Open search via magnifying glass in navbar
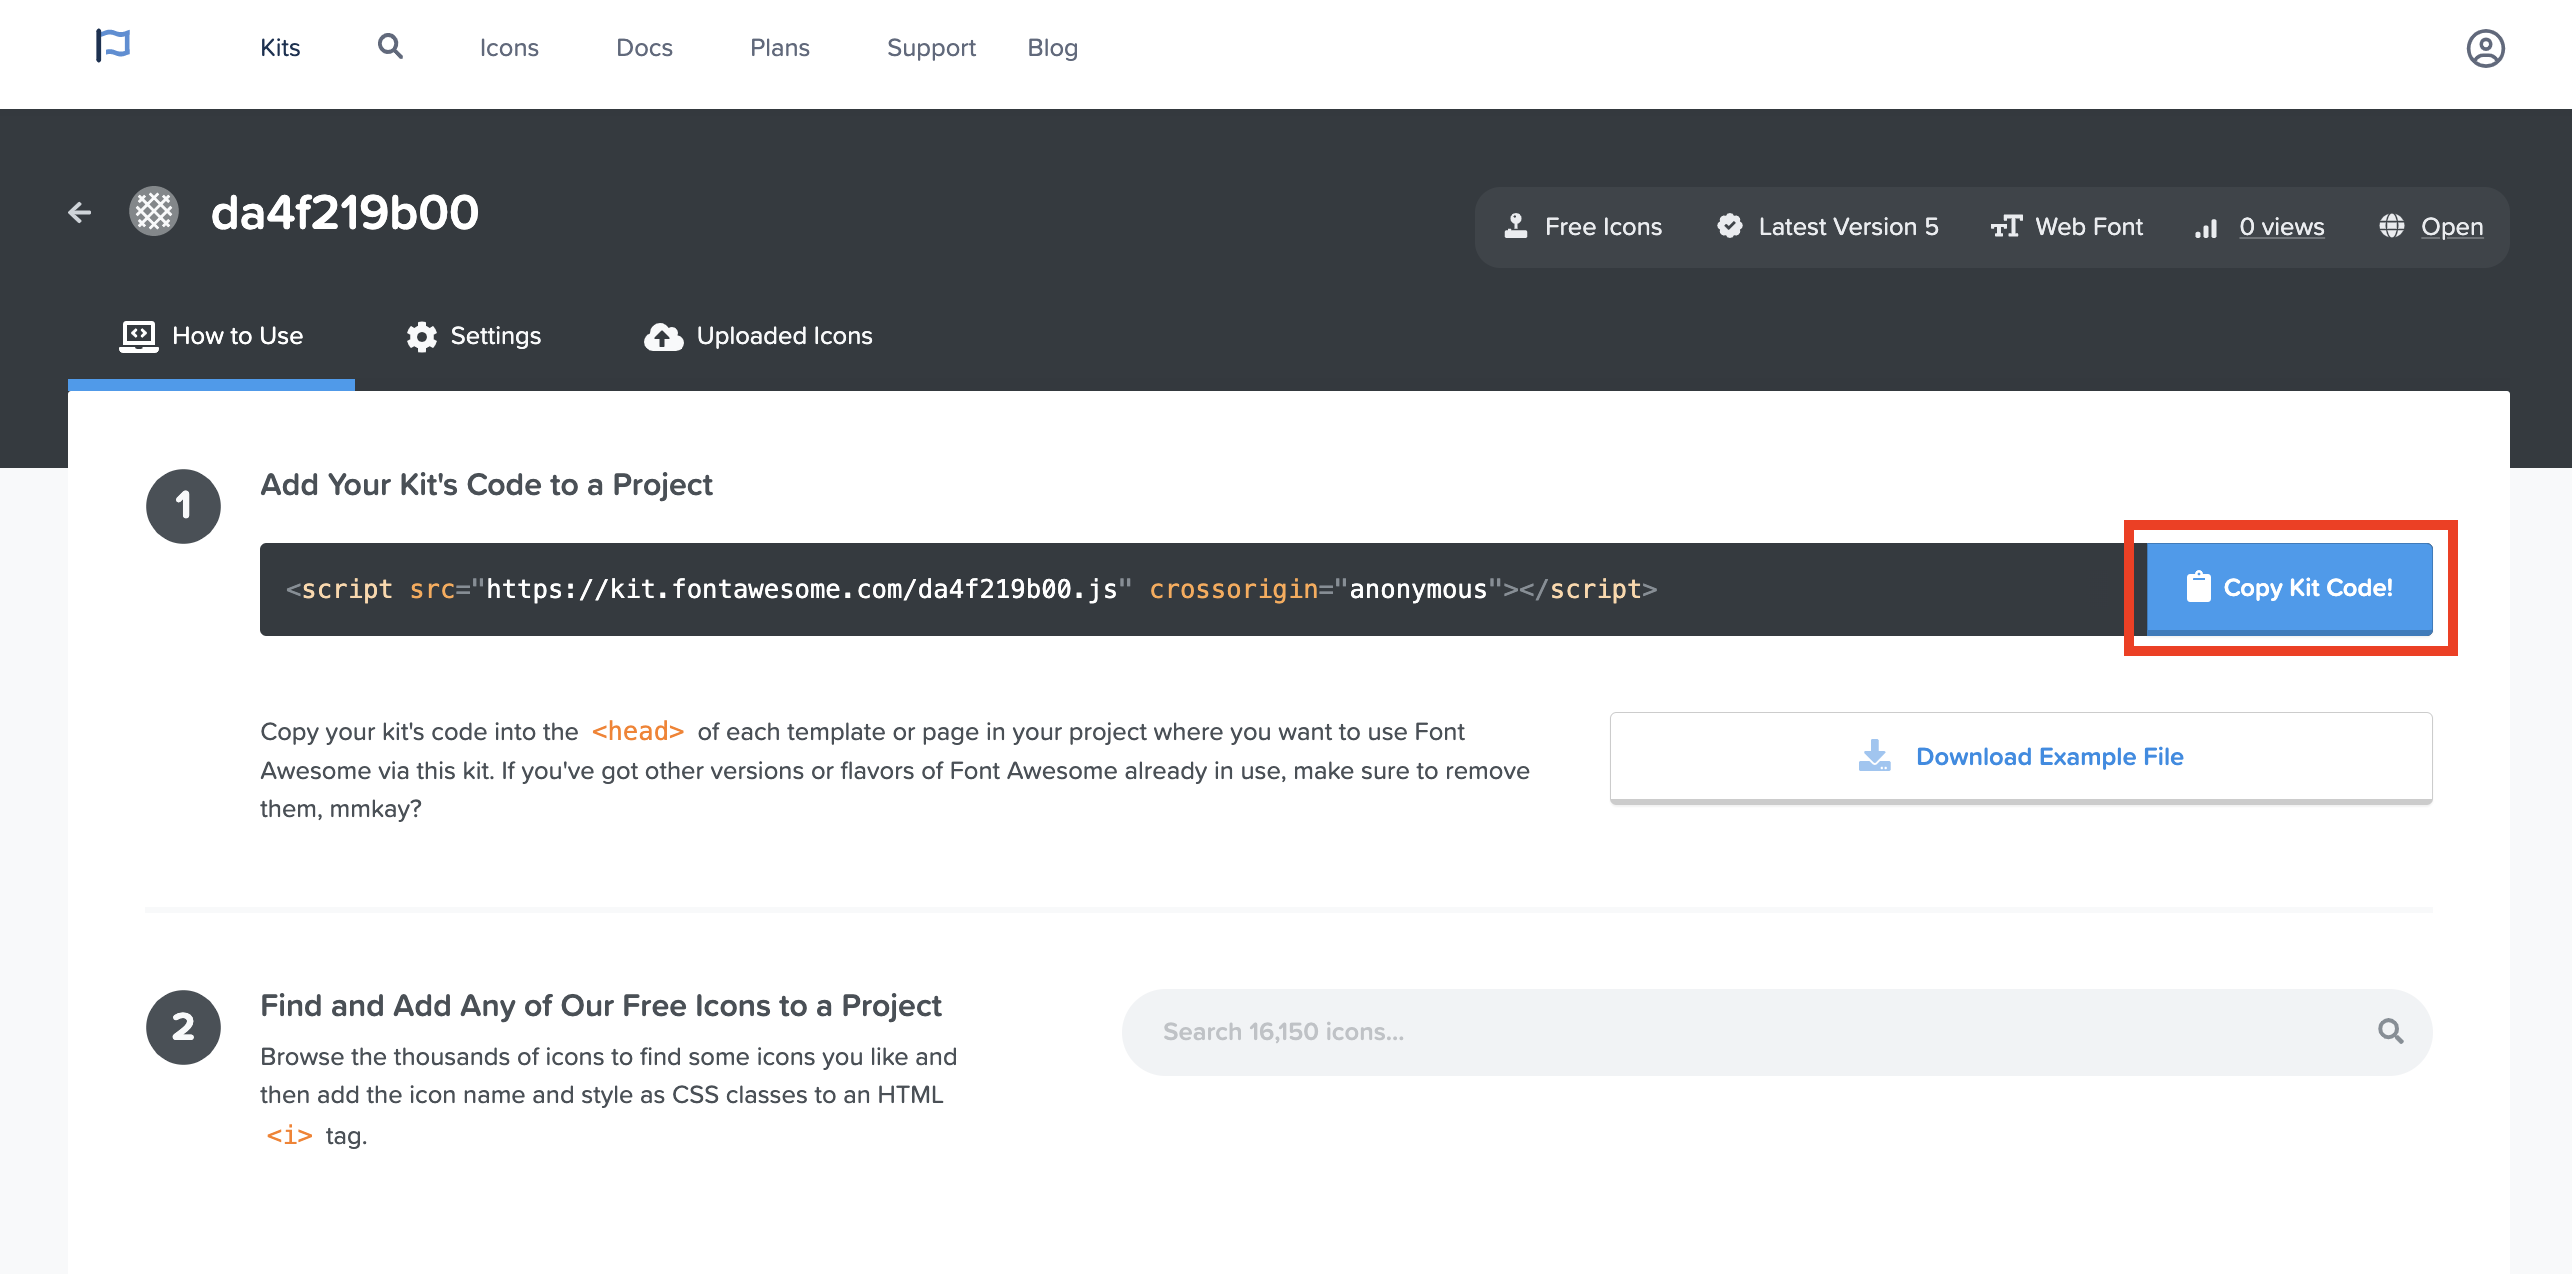Viewport: 2572px width, 1274px height. (x=390, y=46)
